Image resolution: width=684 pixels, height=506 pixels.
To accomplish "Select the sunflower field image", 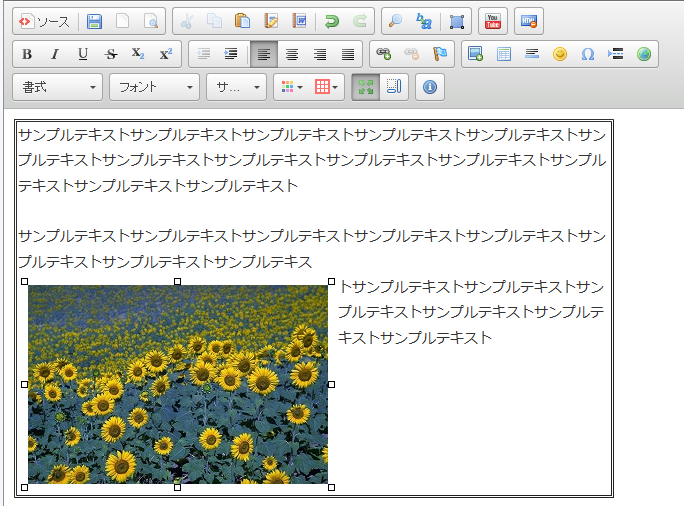I will pos(178,384).
